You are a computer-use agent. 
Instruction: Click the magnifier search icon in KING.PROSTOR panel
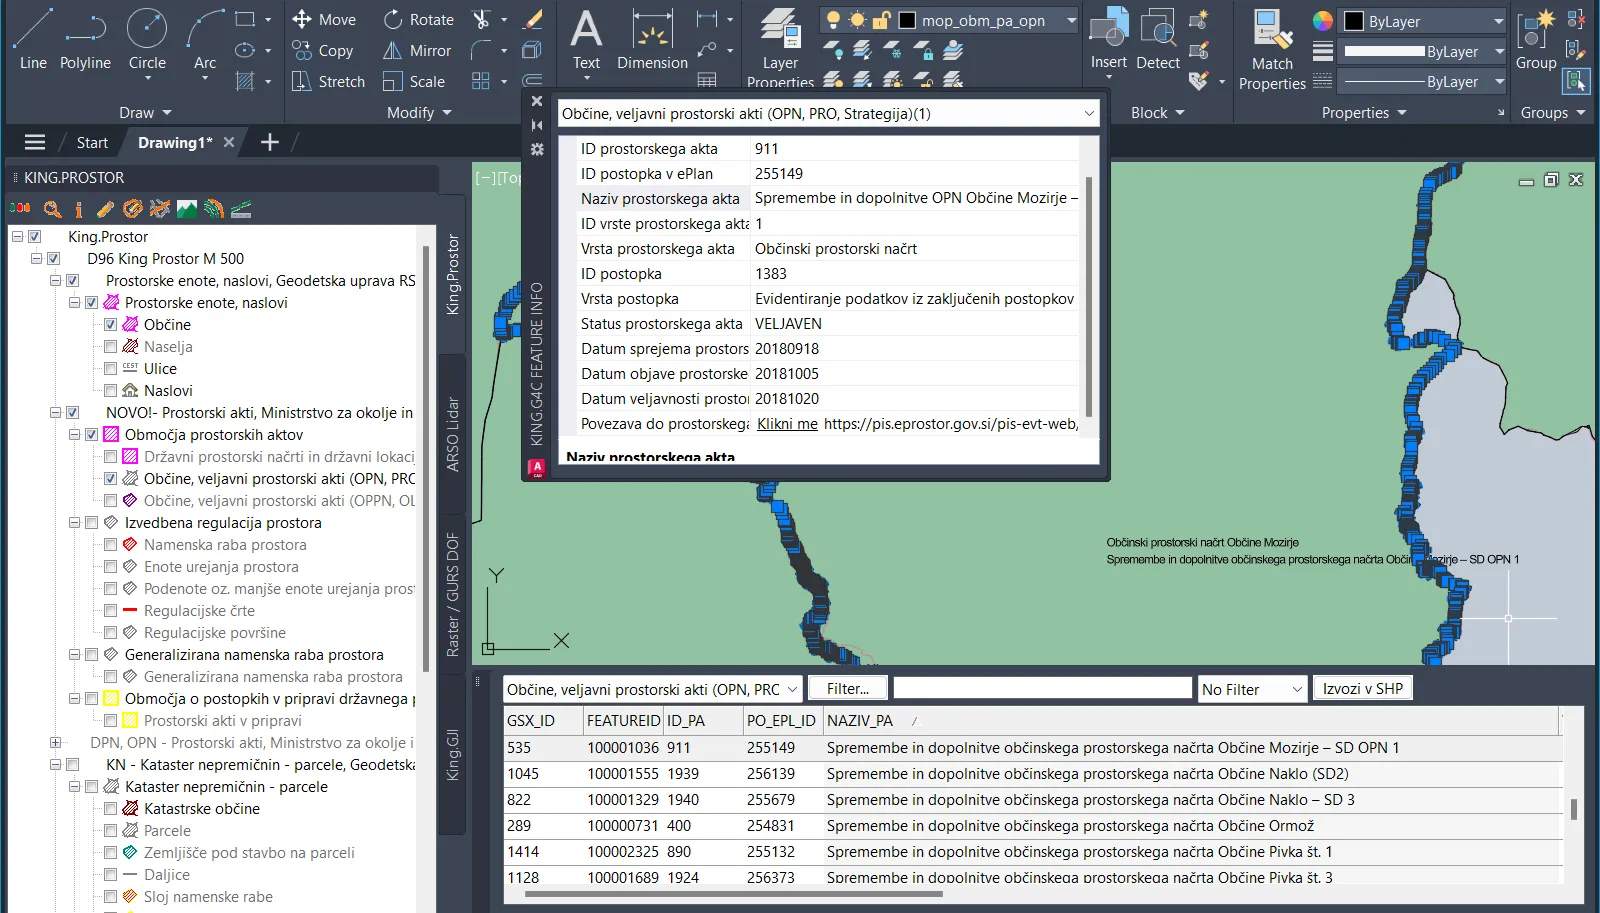(52, 209)
